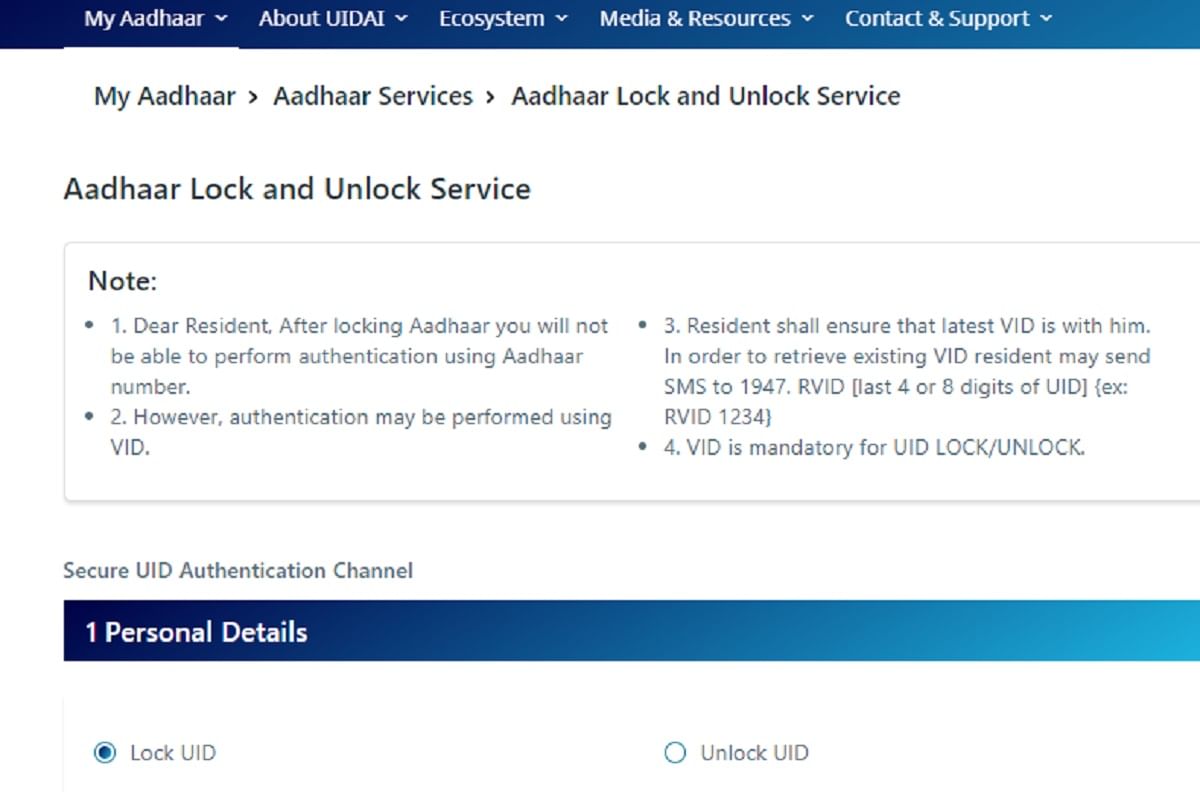Expand the Media & Resources dropdown chevron
This screenshot has height=792, width=1200.
[807, 18]
